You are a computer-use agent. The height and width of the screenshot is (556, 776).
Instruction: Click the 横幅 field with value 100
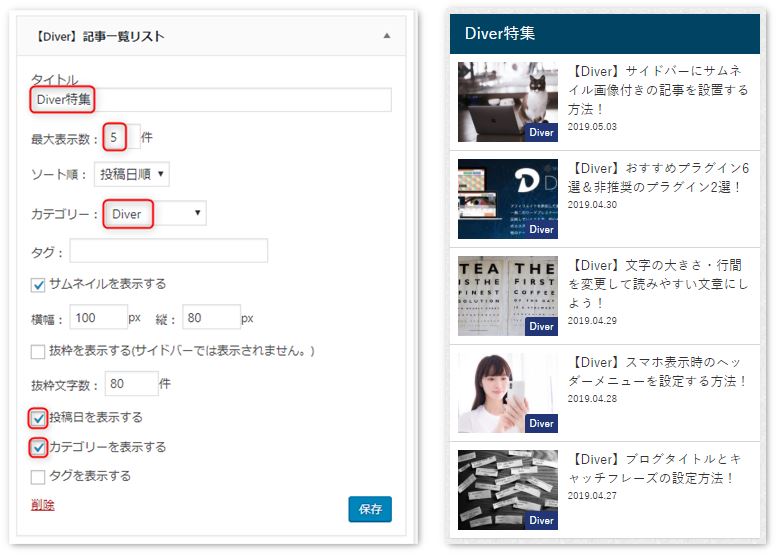click(98, 317)
